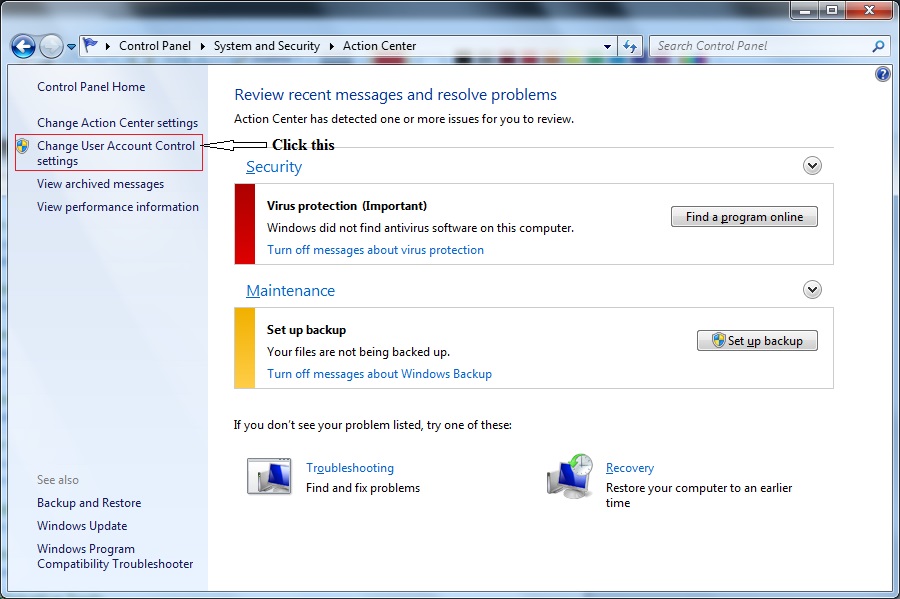
Task: Close the Action Center window
Action: 869,10
